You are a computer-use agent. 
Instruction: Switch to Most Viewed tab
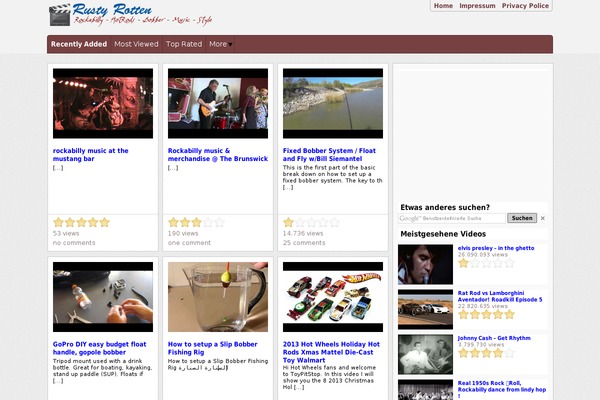point(136,44)
